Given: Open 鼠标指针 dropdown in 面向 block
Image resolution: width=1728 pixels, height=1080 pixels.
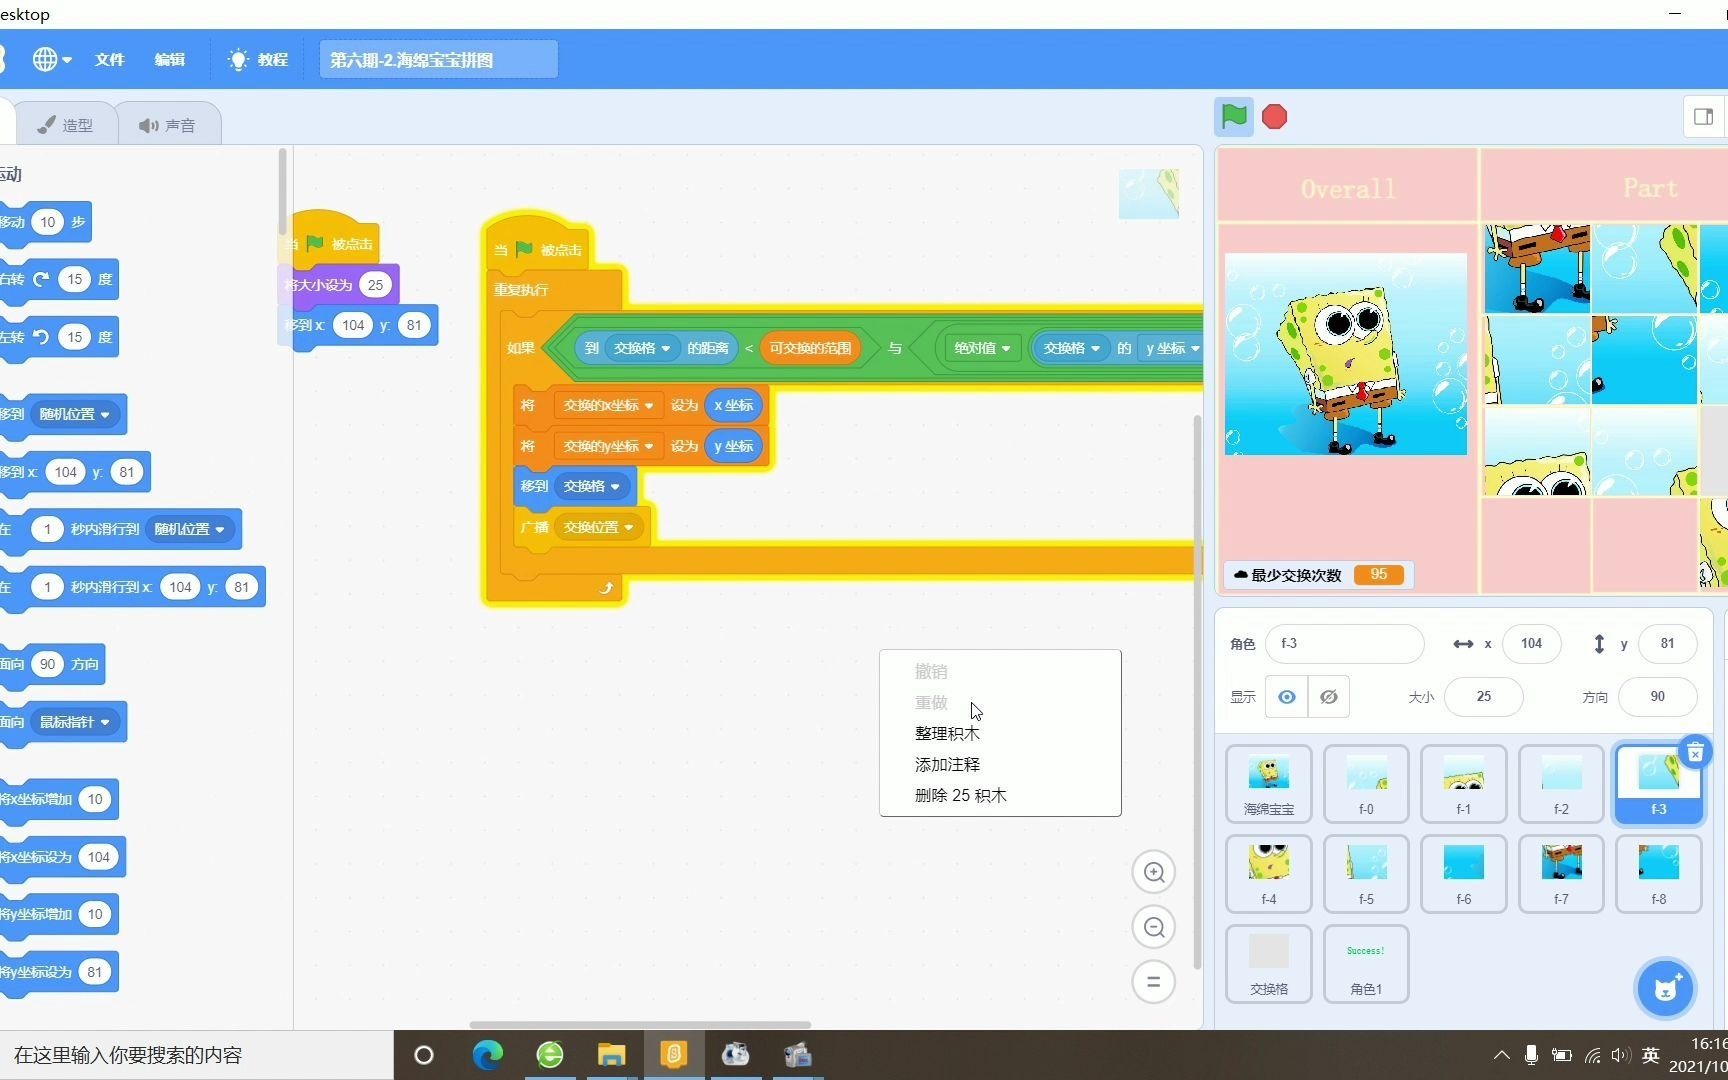Looking at the screenshot, I should 75,722.
